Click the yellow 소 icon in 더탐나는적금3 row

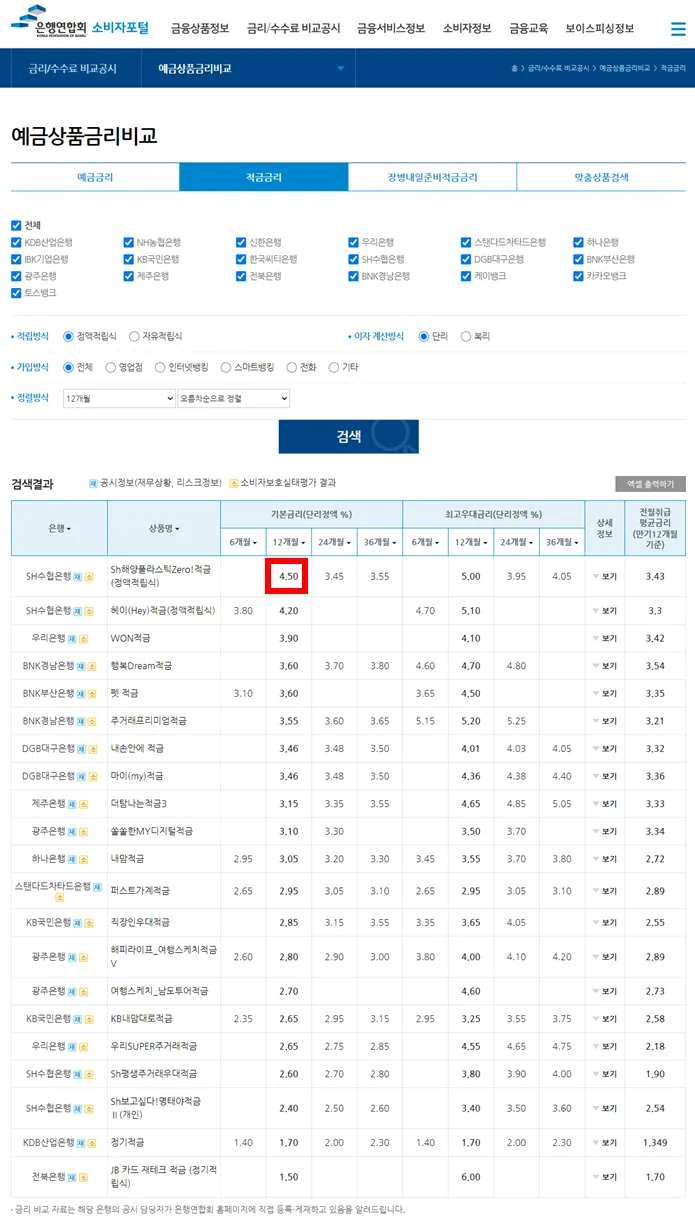pos(83,804)
